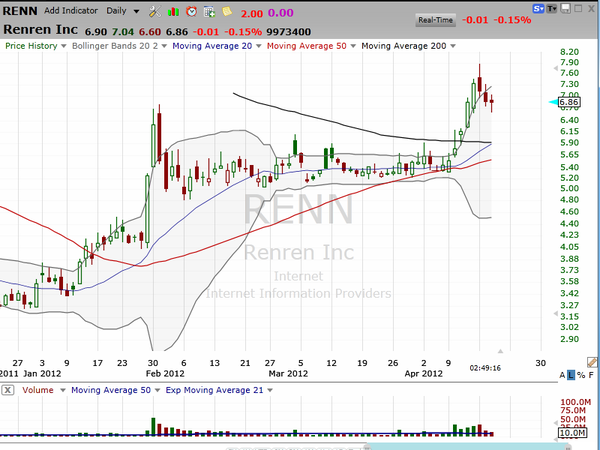Viewport: 600px width, 450px height.
Task: Expand Bollinger Bands 20 2 dropdown
Action: pyautogui.click(x=164, y=46)
